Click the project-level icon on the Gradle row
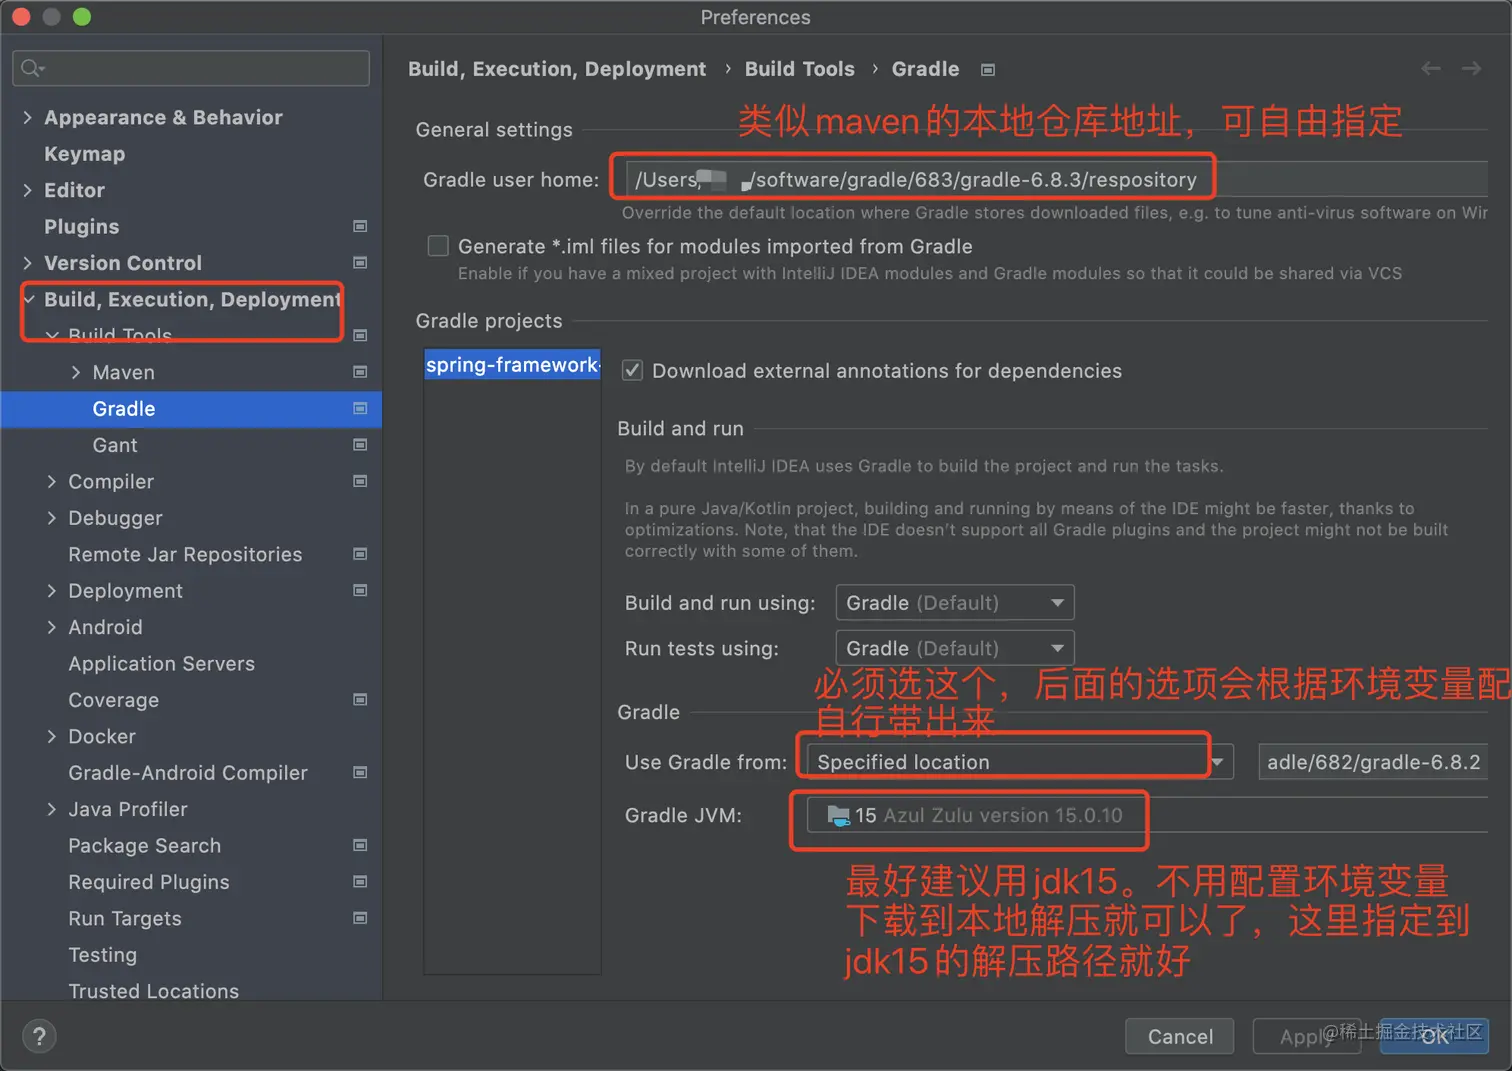 [360, 408]
